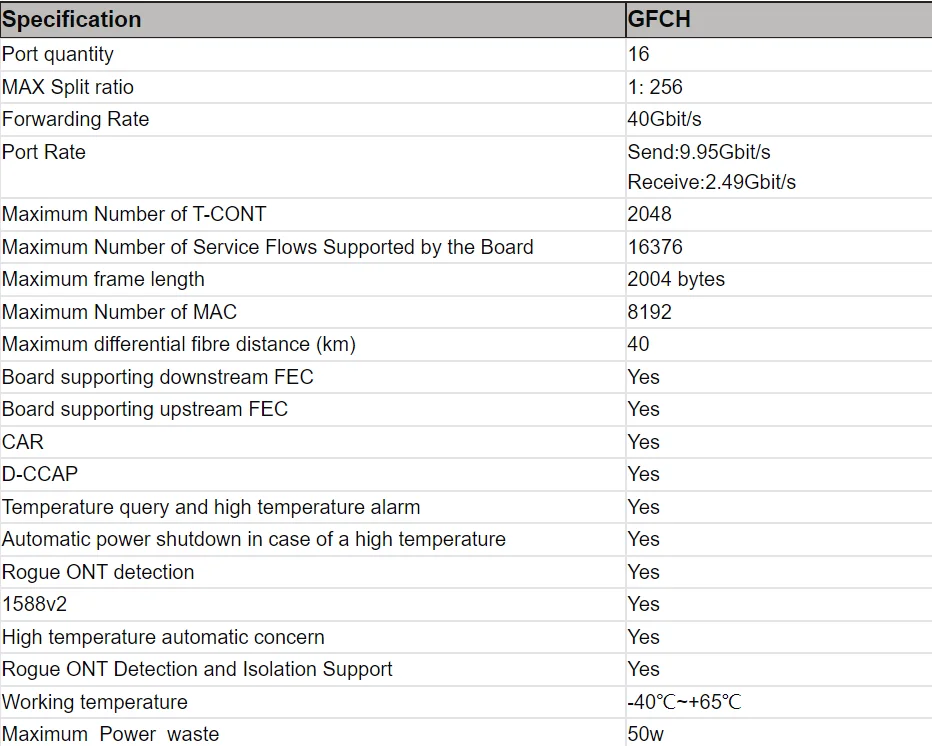Screen dimensions: 932x746
Task: Click Yes value beside CAR
Action: pyautogui.click(x=643, y=442)
